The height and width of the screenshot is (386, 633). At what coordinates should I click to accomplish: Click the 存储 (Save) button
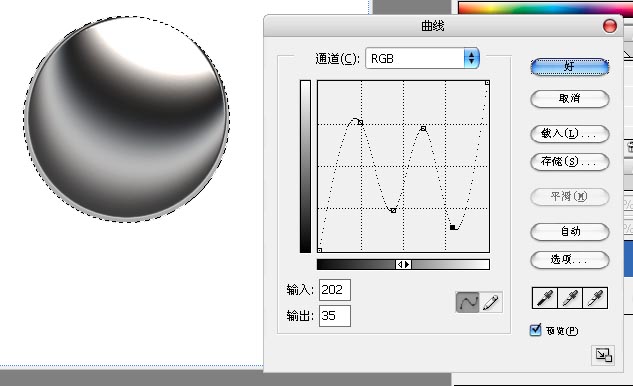[x=570, y=162]
